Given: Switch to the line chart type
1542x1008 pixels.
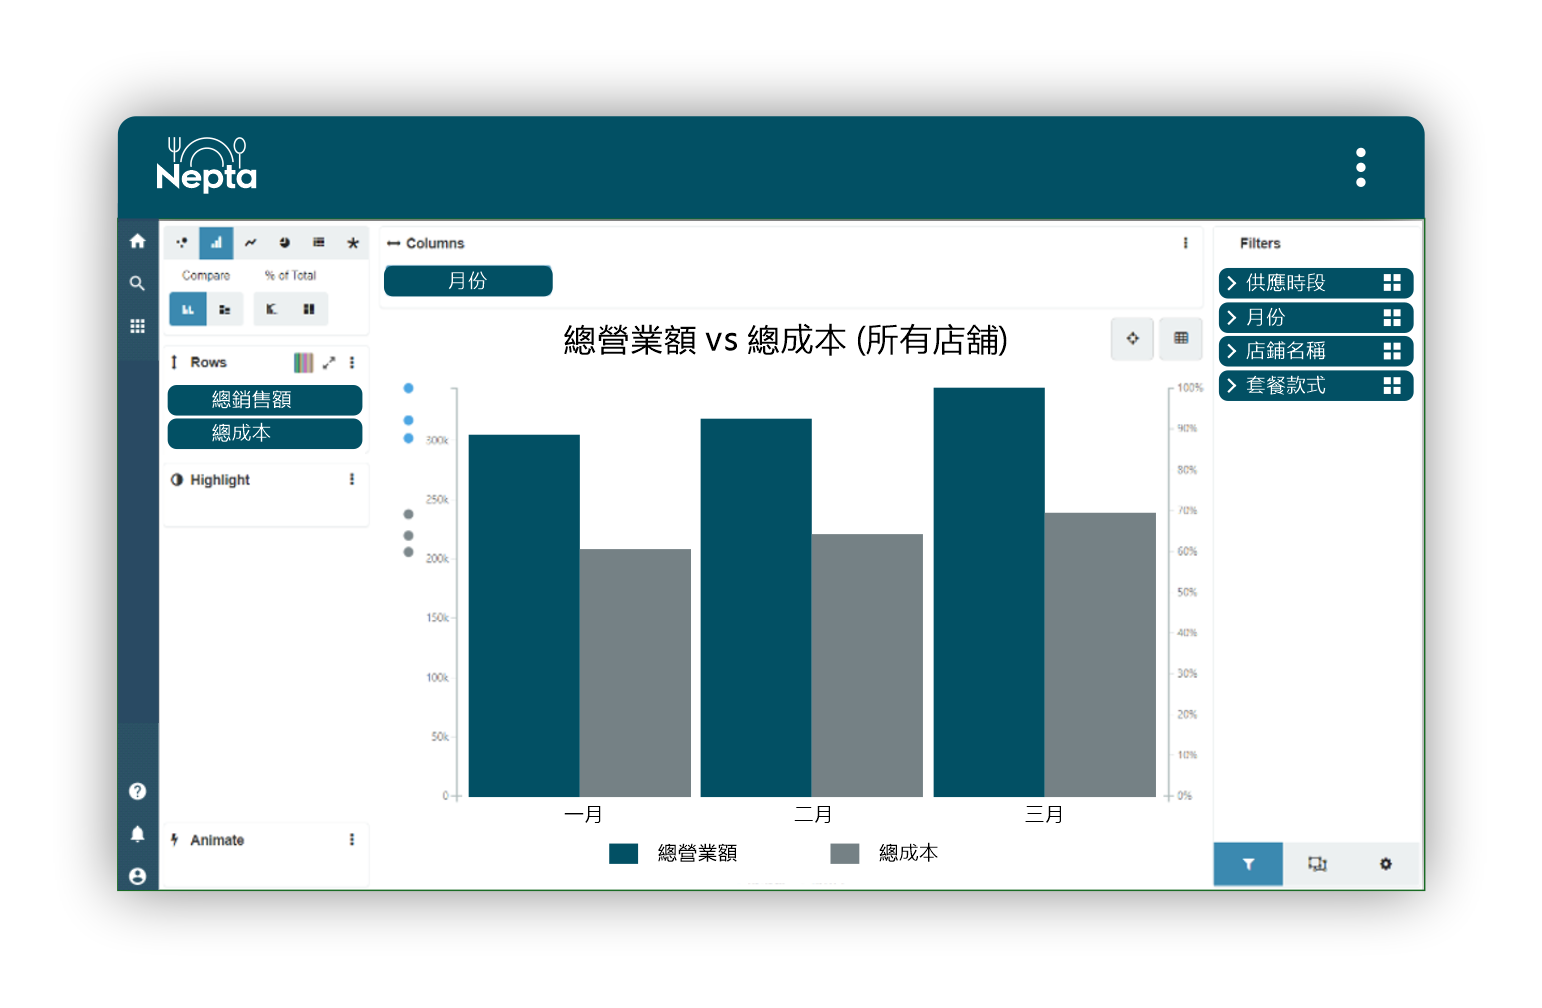Looking at the screenshot, I should [250, 243].
